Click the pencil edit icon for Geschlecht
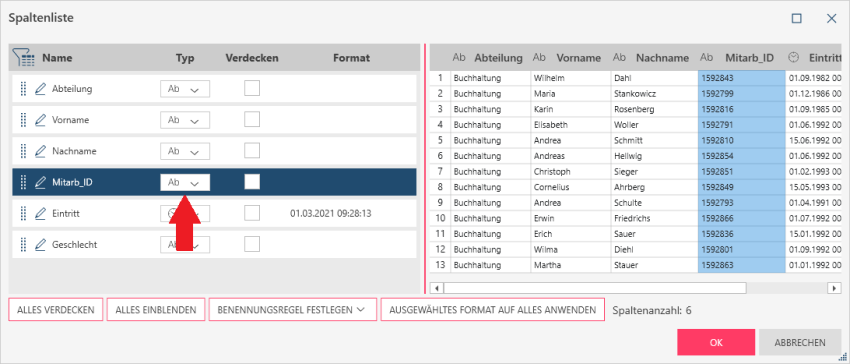Viewport: 850px width, 364px height. point(41,245)
